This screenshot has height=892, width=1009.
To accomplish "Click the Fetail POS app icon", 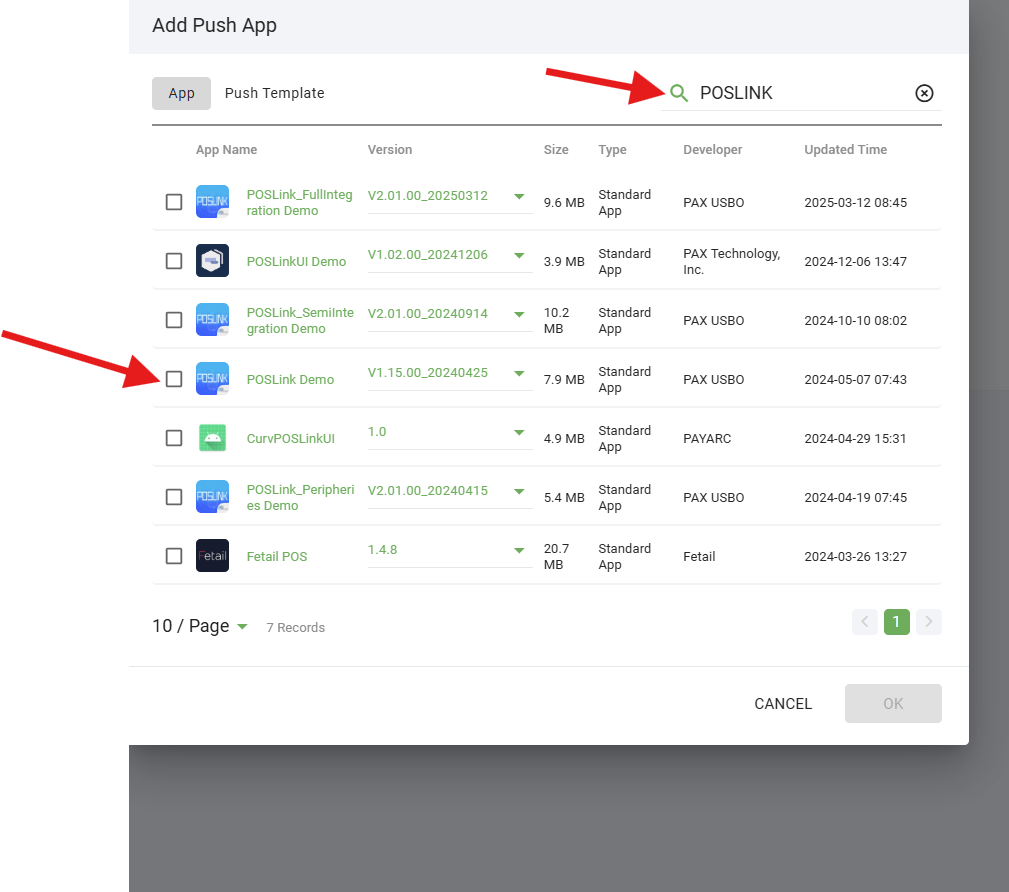I will tap(212, 556).
